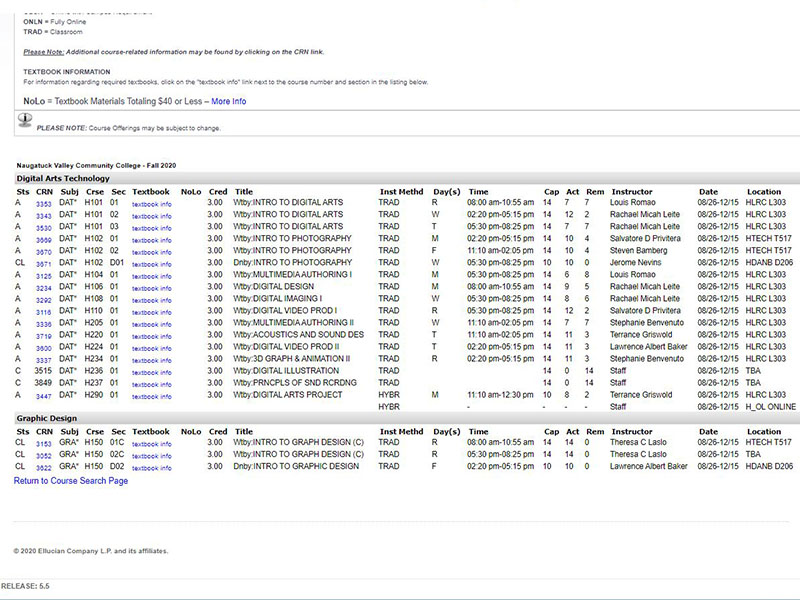Open textbook info for DAT H102 section 01
The height and width of the screenshot is (600, 800).
tap(152, 240)
